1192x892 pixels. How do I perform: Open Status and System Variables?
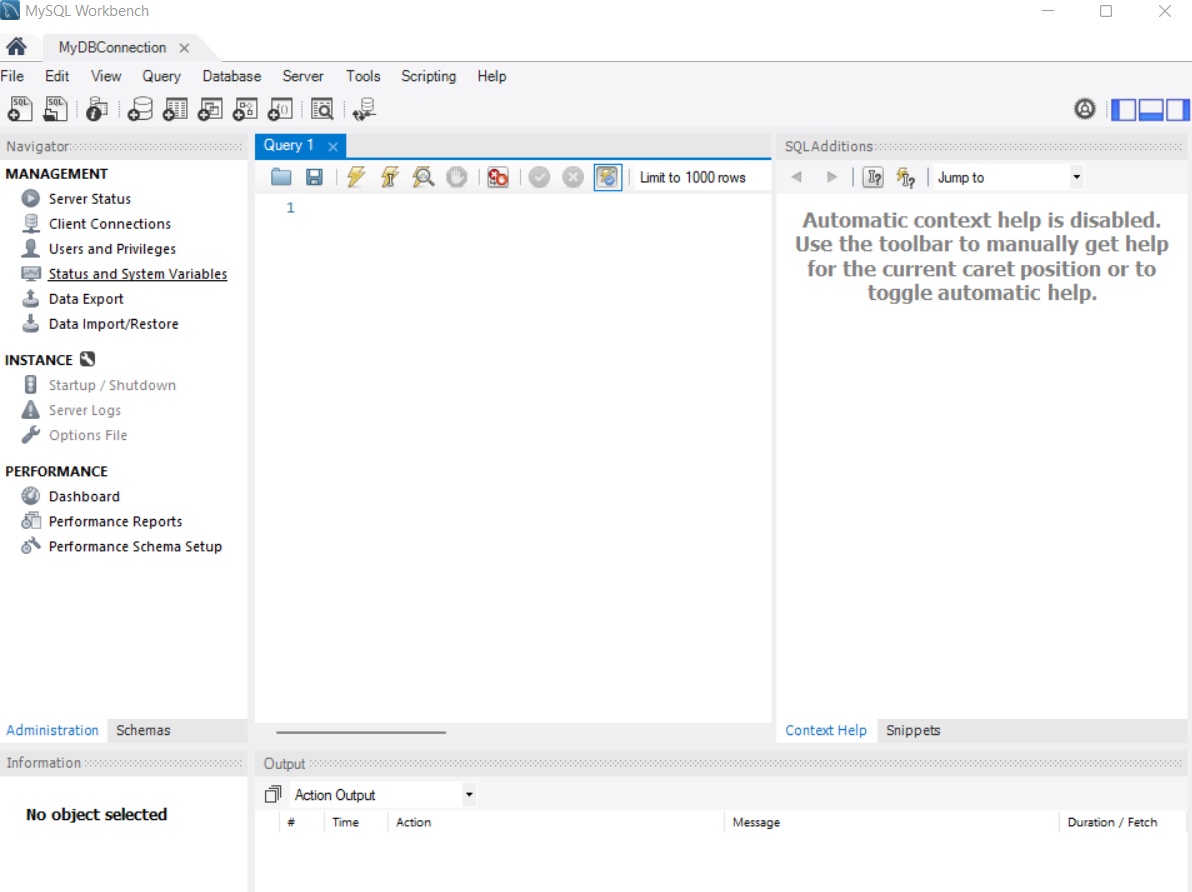pos(138,274)
